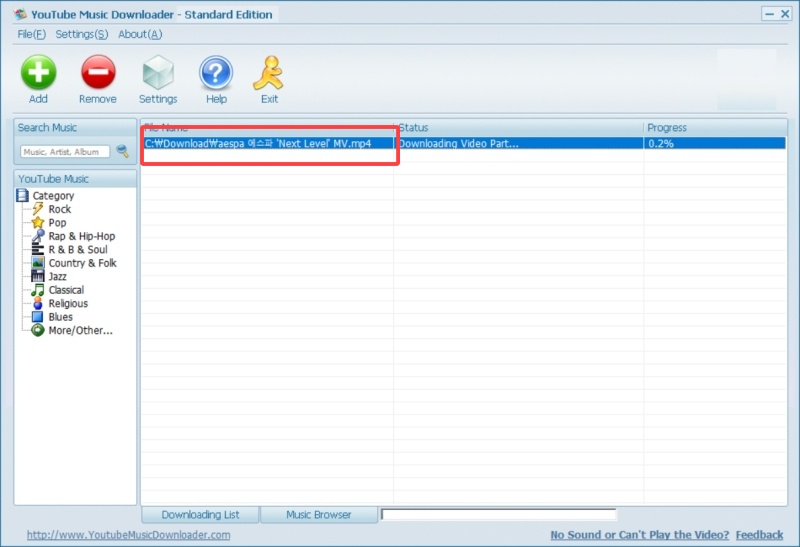Select the Country & Folk category label
Screen dimensions: 800x547
click(83, 263)
